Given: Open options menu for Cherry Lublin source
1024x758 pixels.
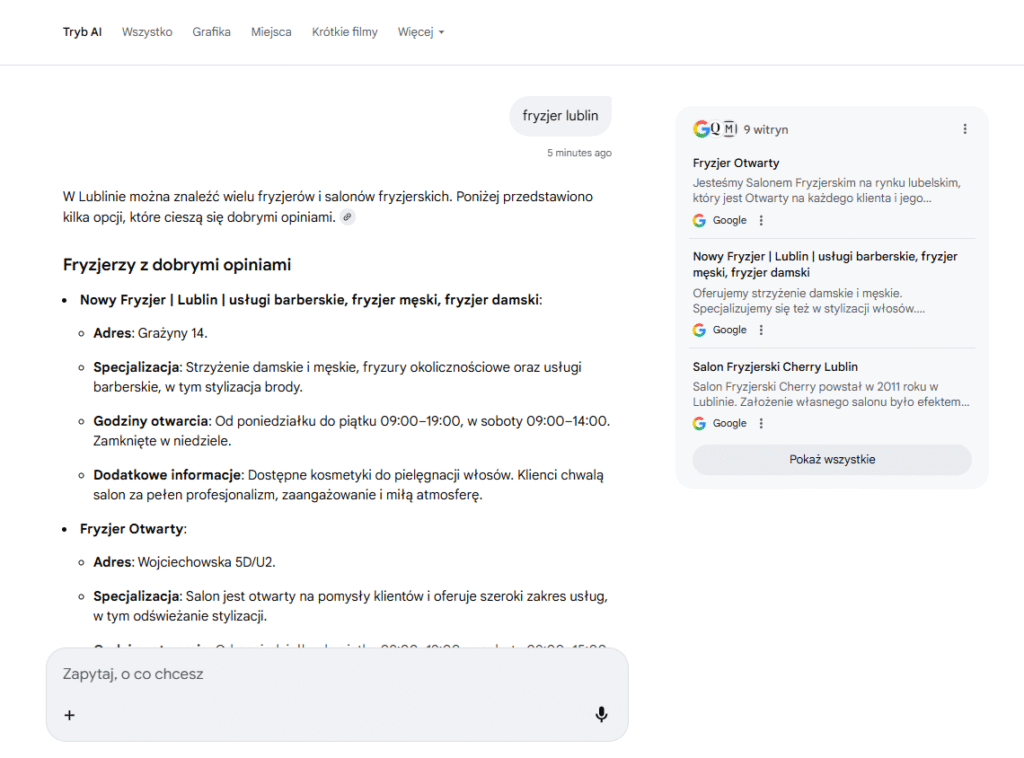Looking at the screenshot, I should [x=761, y=423].
